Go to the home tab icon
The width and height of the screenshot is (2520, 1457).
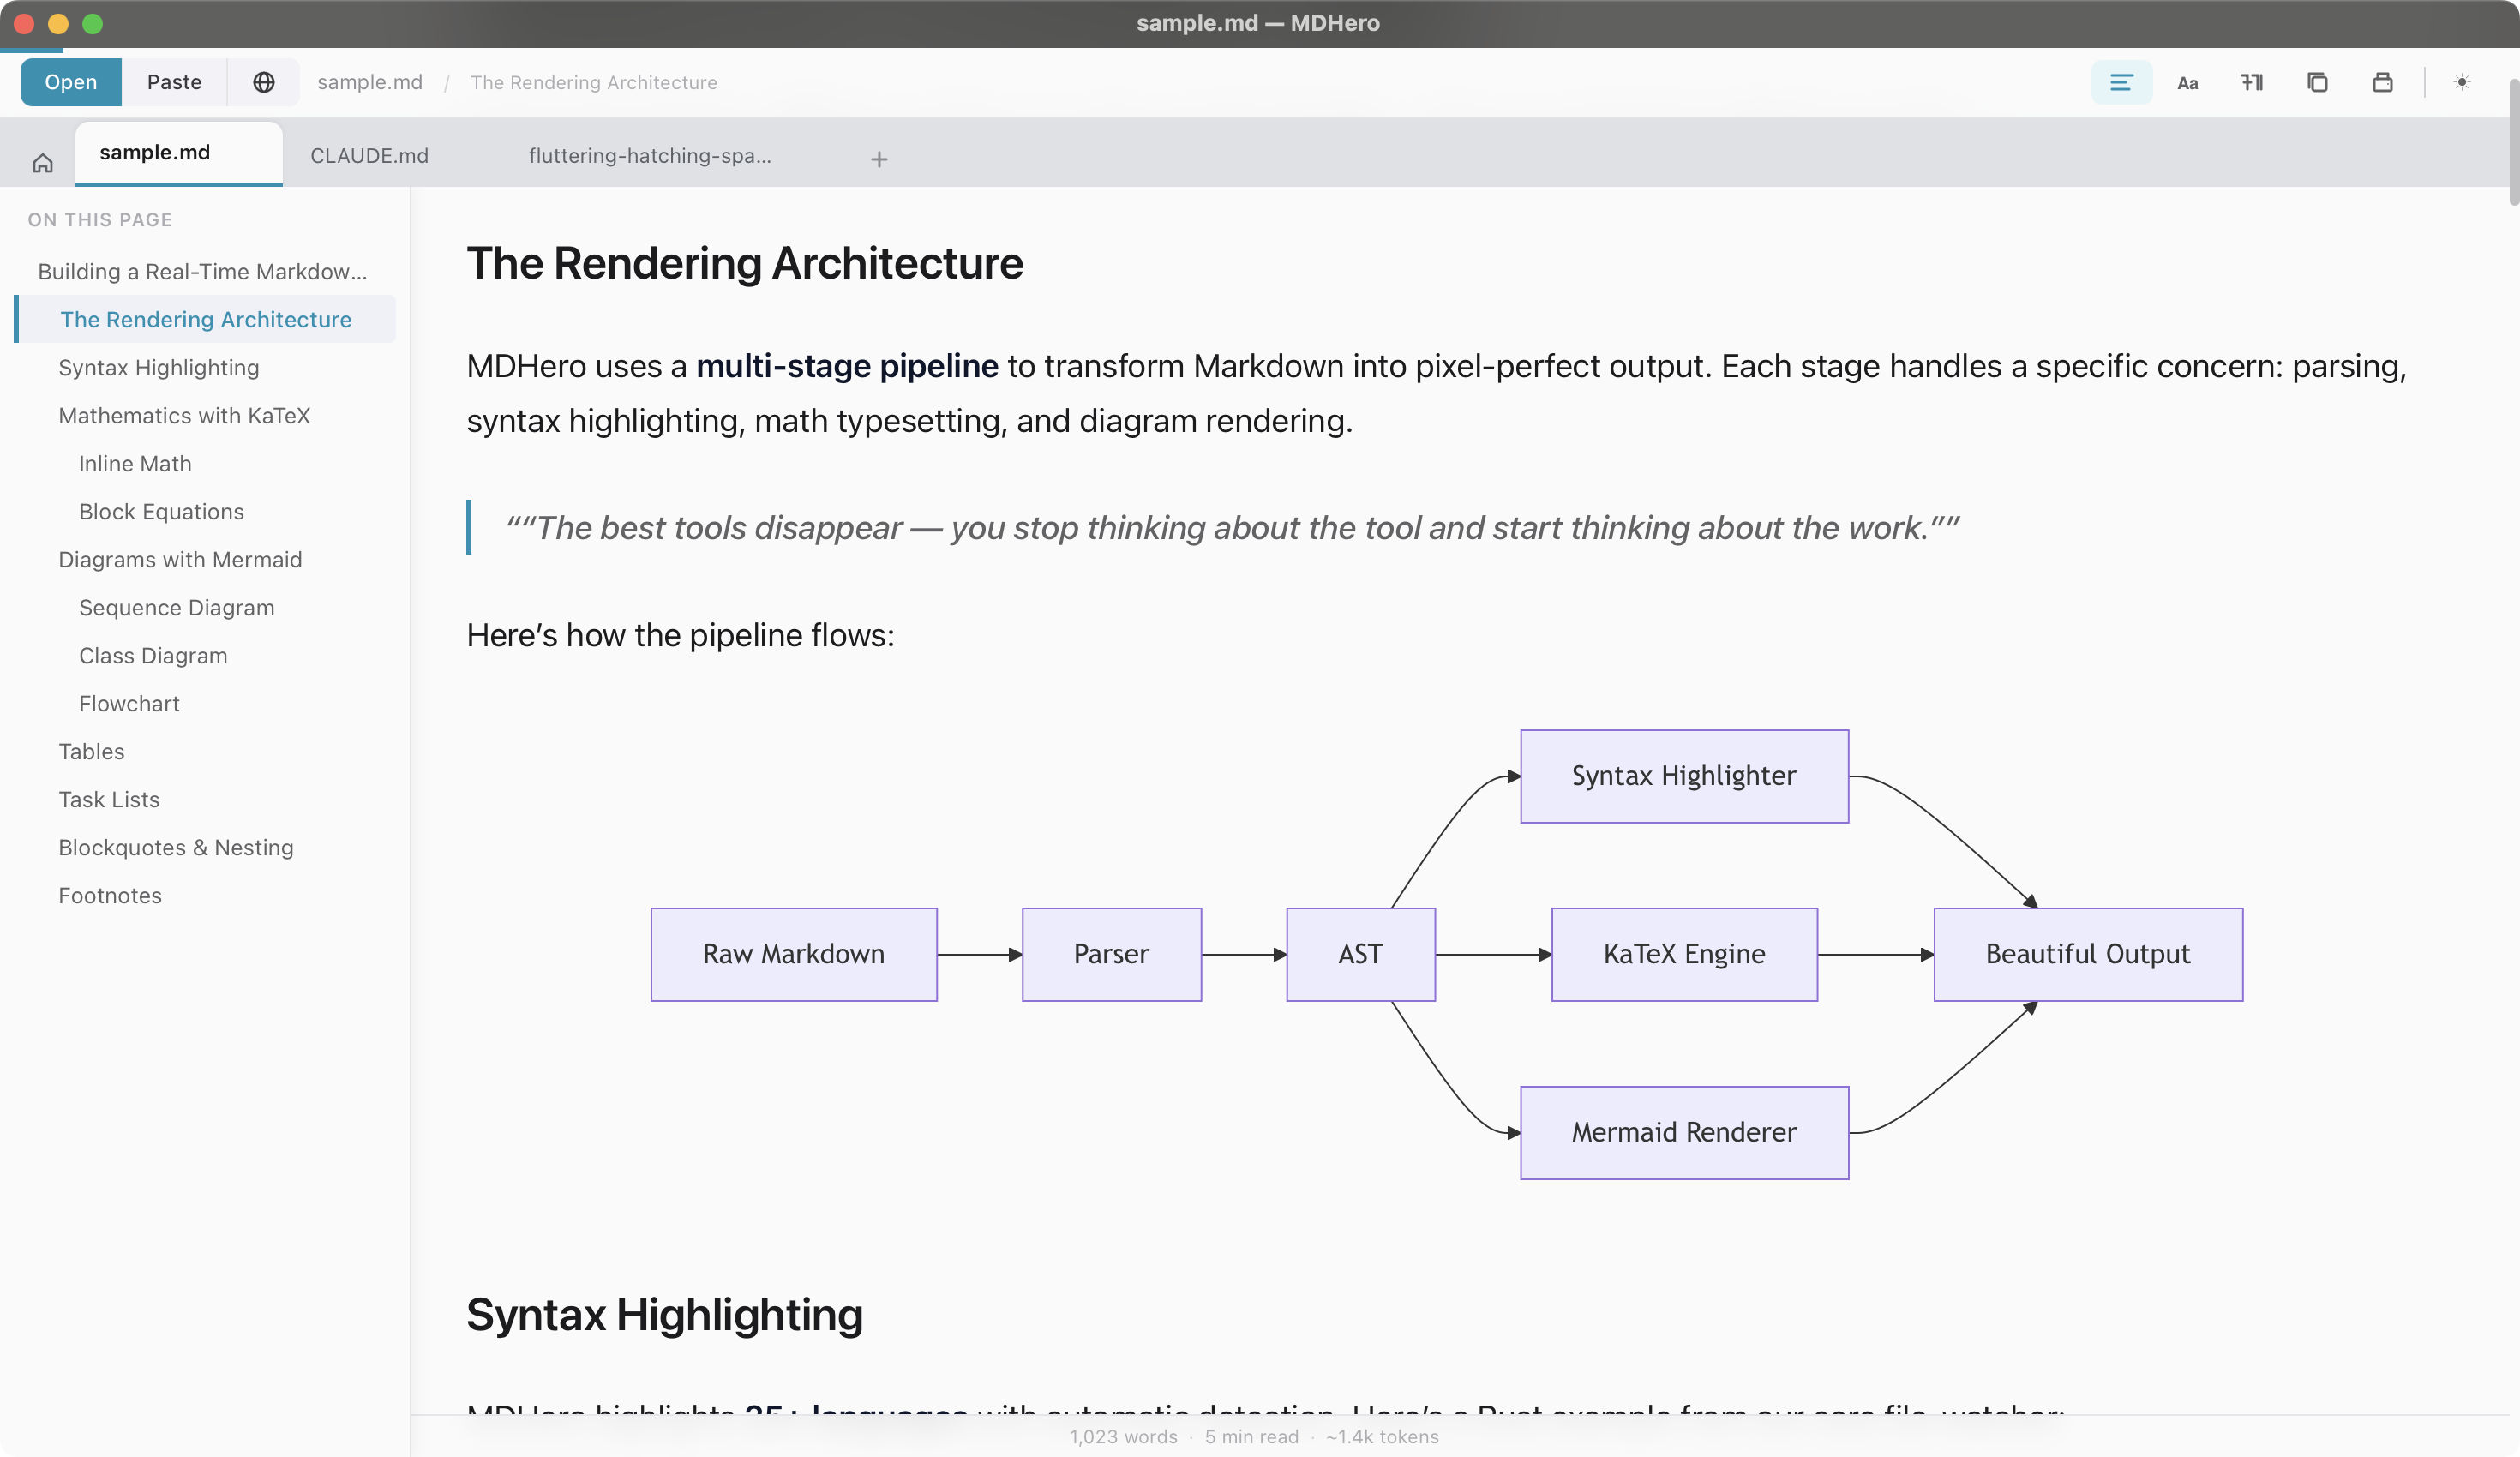coord(42,162)
